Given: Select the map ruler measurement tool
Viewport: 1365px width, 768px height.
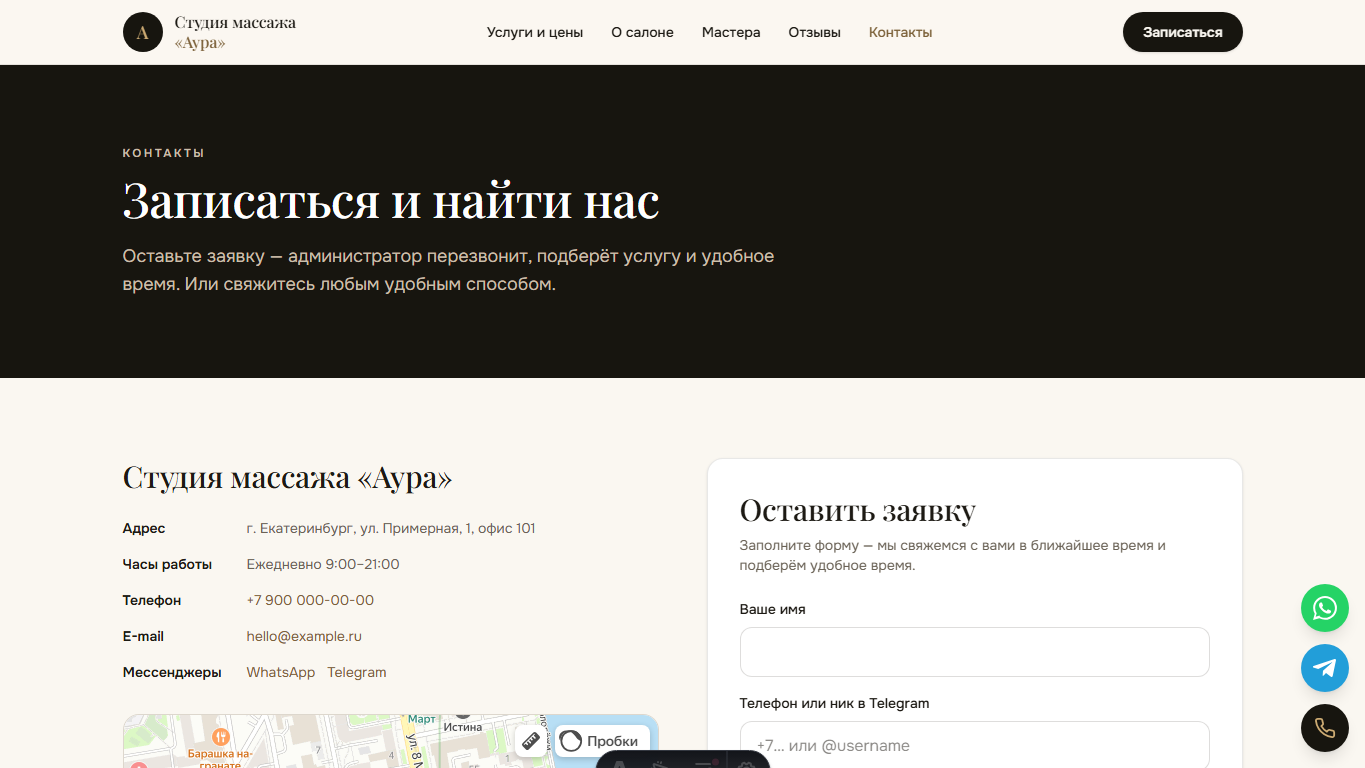Looking at the screenshot, I should click(x=531, y=741).
